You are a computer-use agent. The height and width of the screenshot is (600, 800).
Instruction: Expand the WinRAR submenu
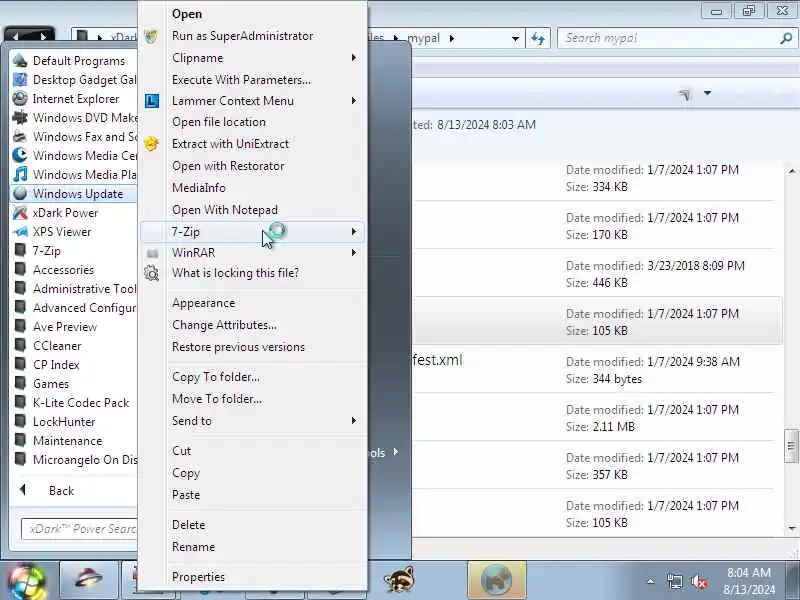pyautogui.click(x=253, y=253)
